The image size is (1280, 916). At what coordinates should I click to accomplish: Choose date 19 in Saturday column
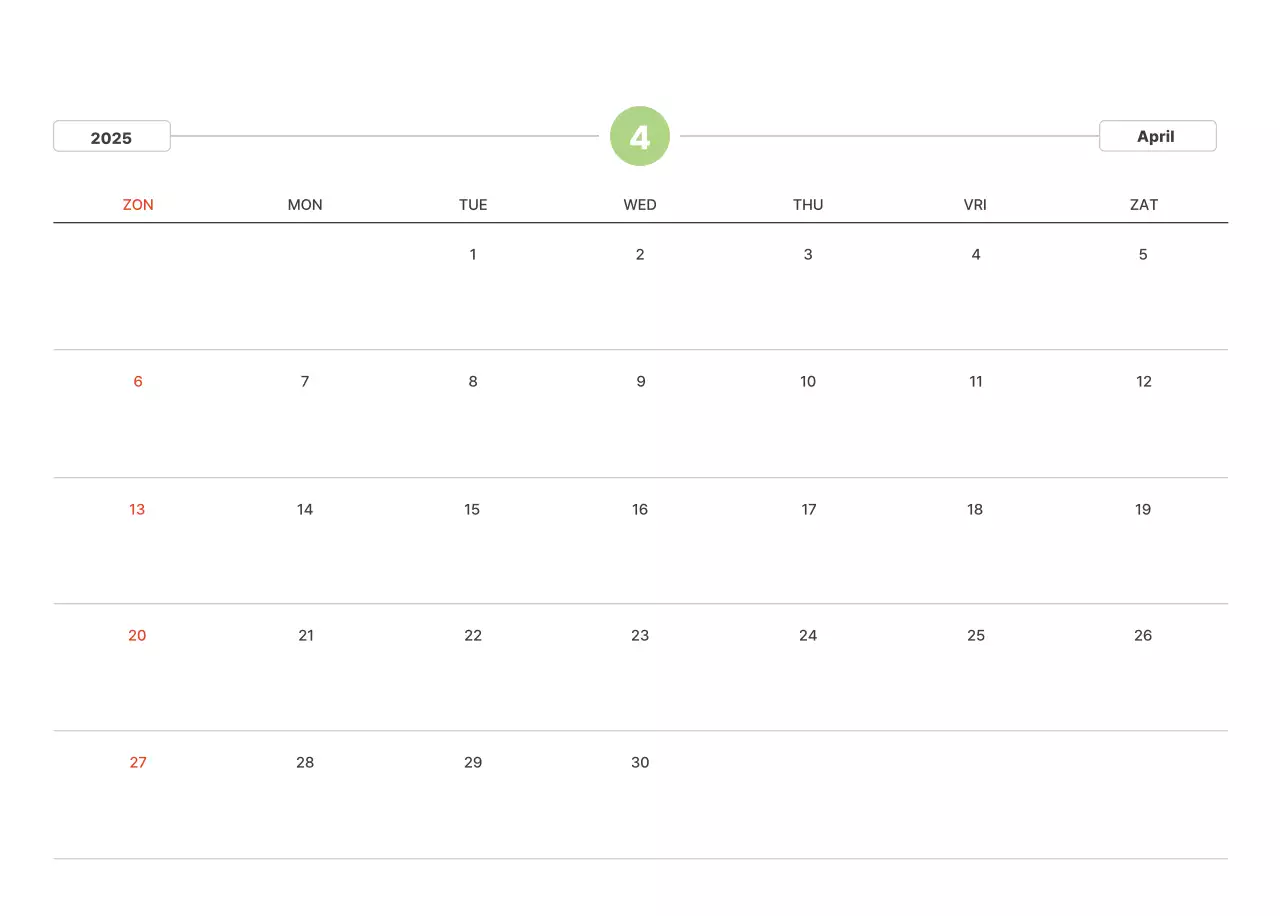(x=1143, y=509)
